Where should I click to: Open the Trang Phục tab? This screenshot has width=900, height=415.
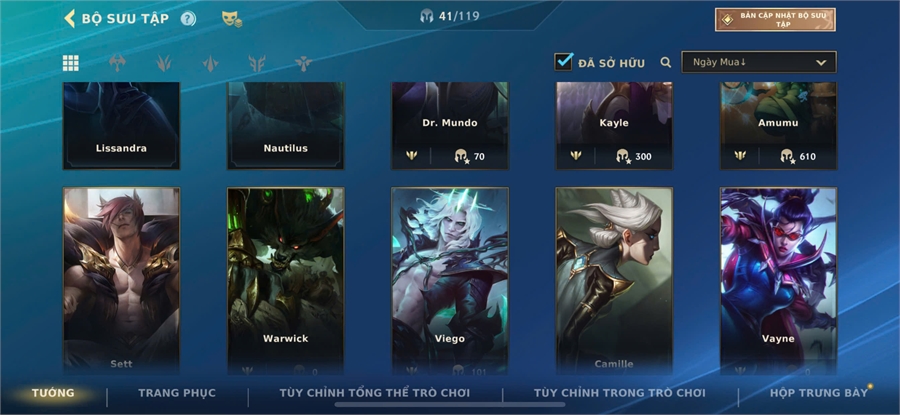[177, 393]
